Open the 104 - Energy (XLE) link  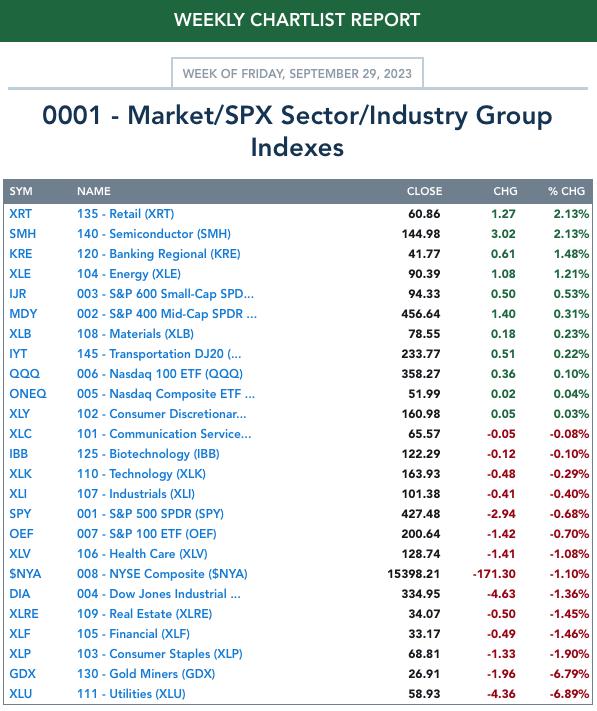(x=129, y=274)
